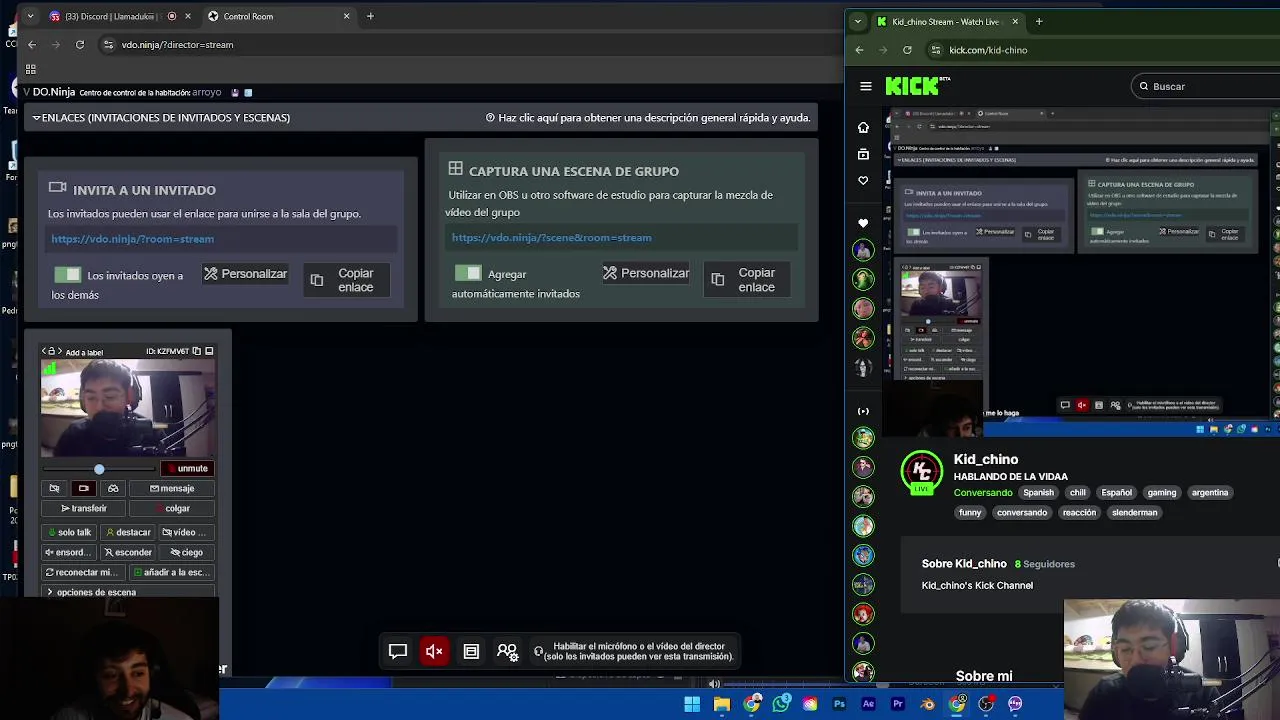Toggle ensordecer (deafen) guest button
This screenshot has height=720, width=1280.
point(69,552)
